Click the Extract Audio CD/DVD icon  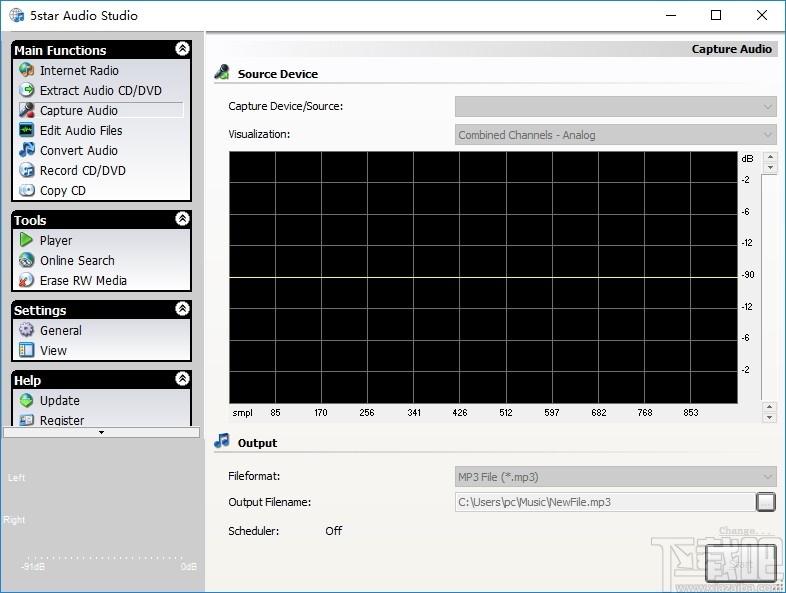tap(27, 91)
